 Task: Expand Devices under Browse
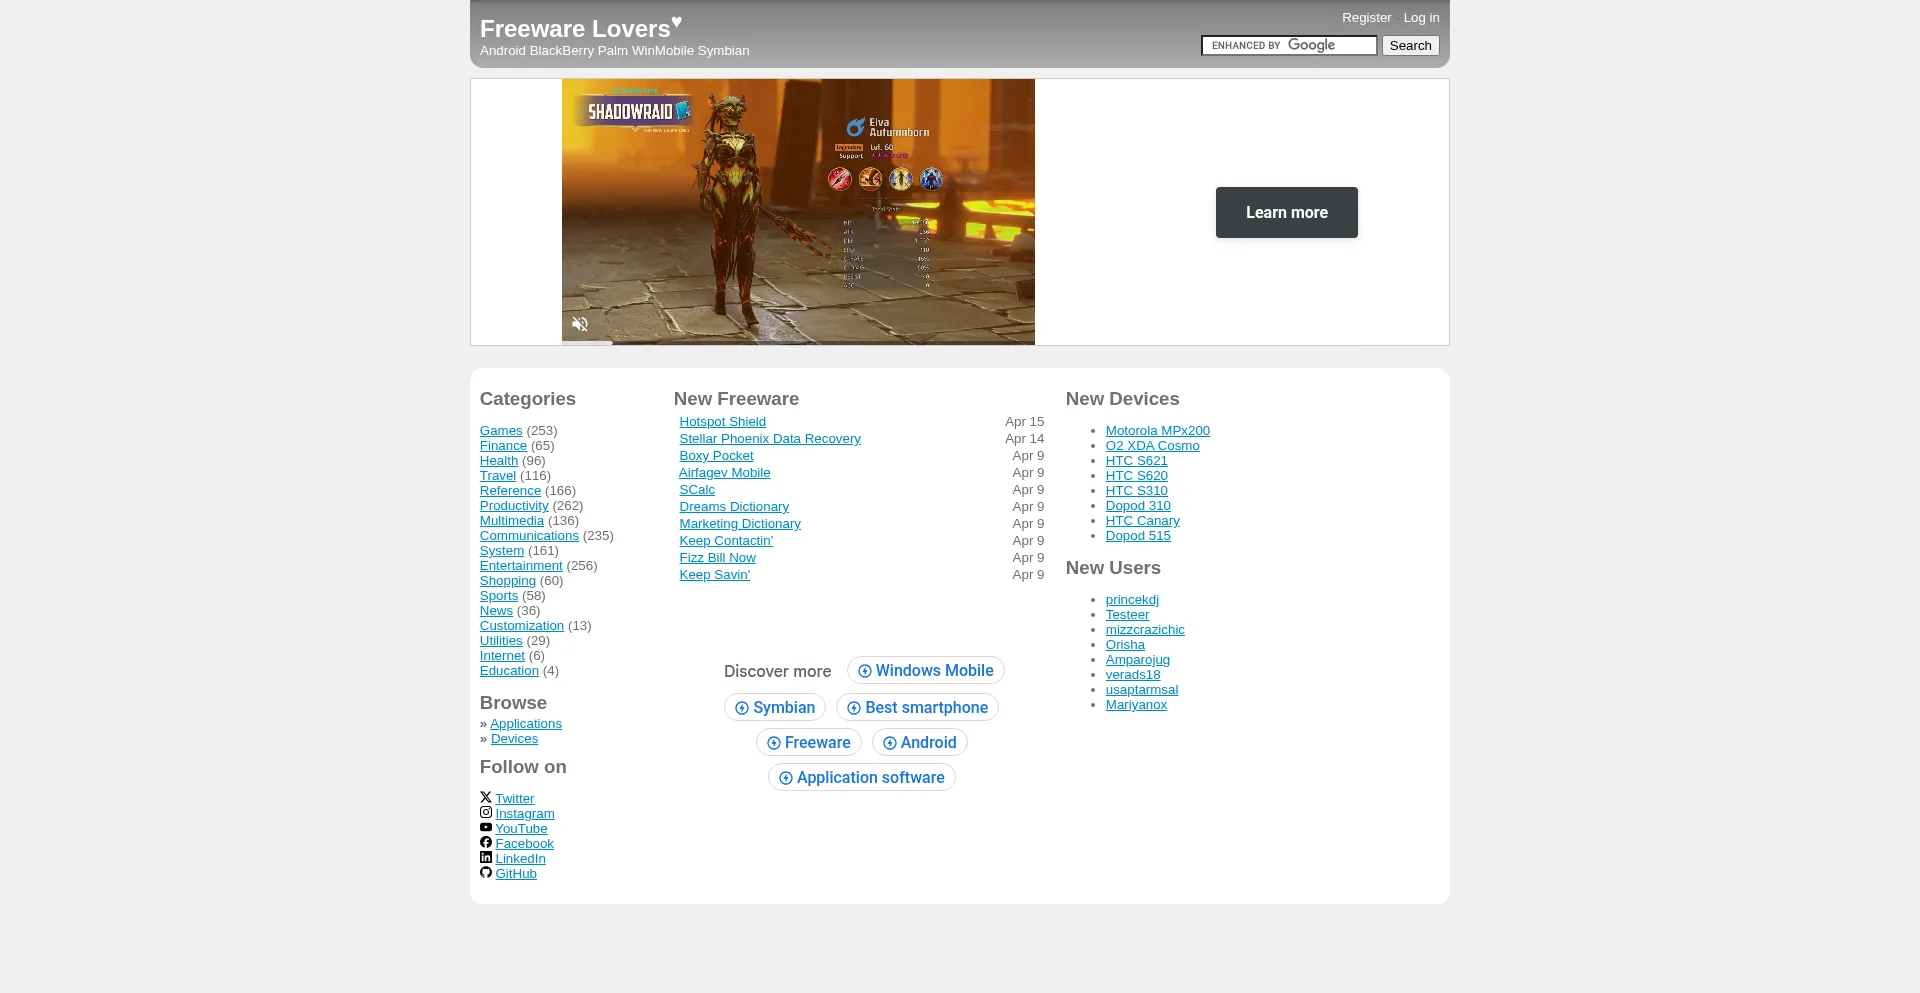tap(515, 738)
